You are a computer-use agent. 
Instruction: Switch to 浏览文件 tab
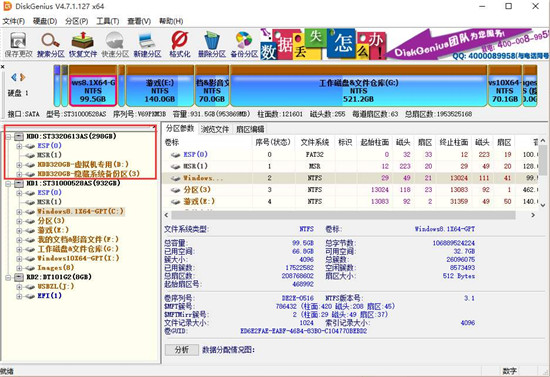(x=215, y=129)
